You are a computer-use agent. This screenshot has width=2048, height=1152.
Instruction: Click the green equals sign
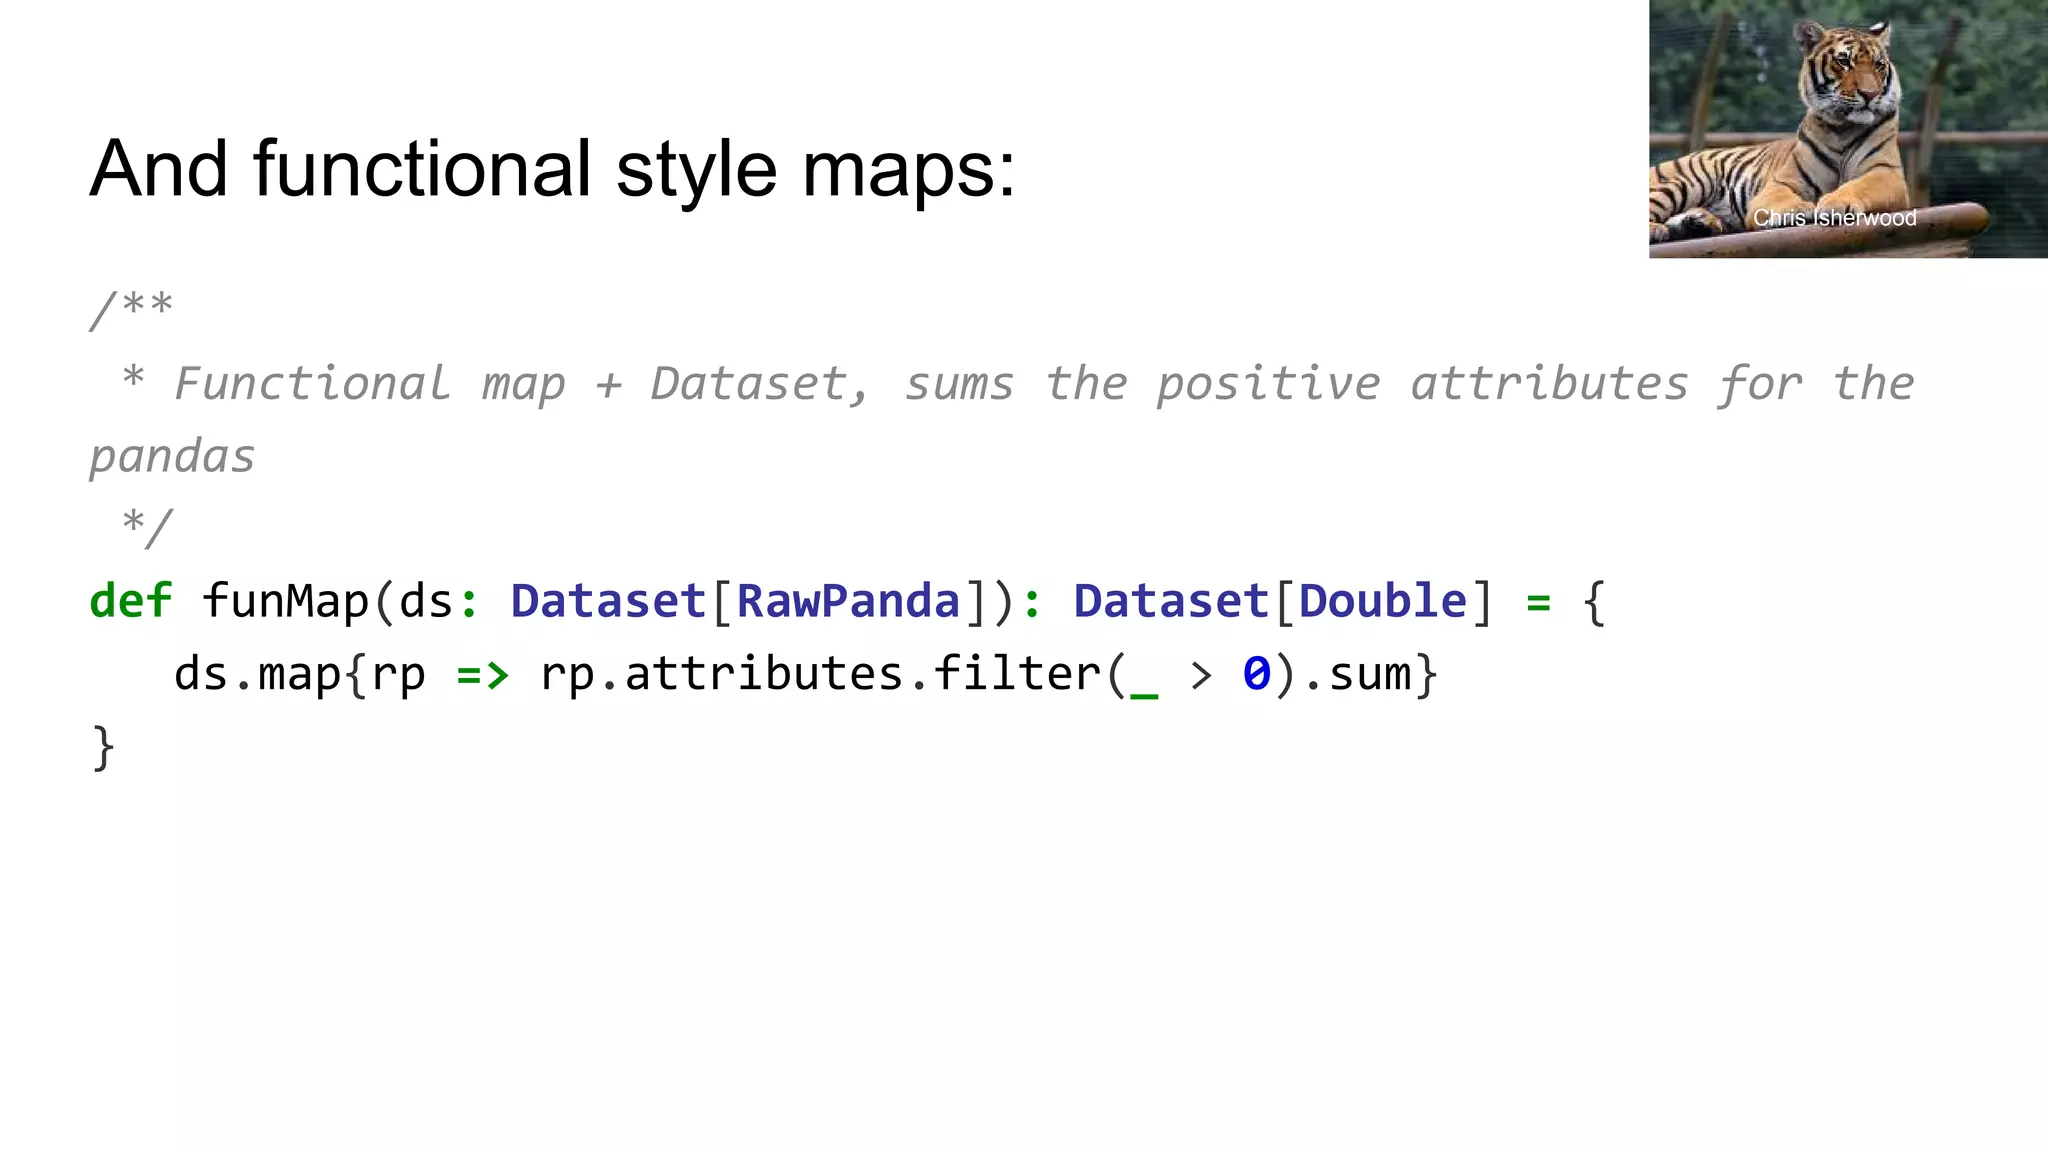[x=1538, y=602]
